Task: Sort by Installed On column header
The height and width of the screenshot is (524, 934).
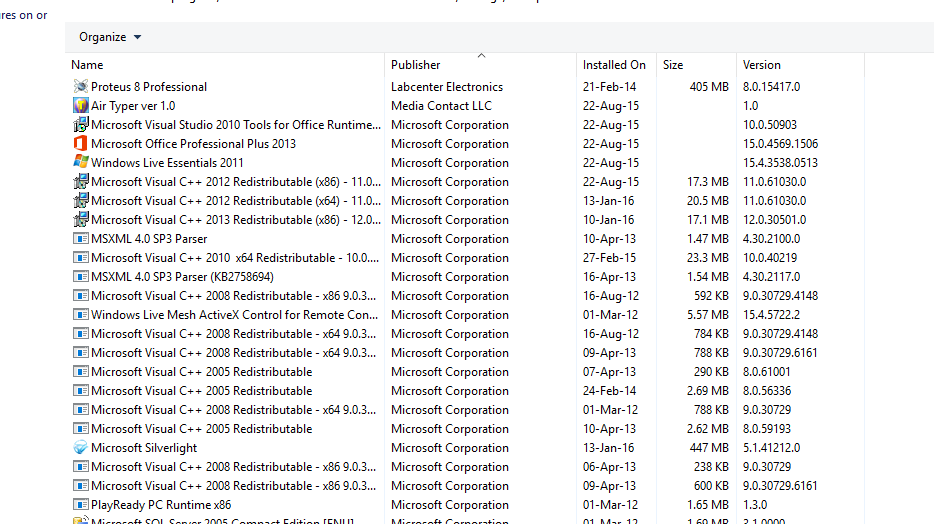Action: [614, 65]
